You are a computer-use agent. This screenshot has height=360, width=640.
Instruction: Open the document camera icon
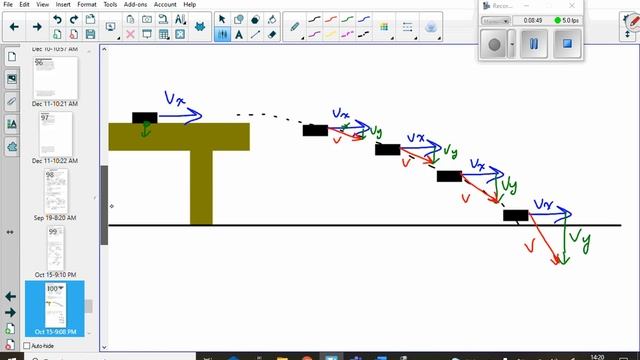click(163, 19)
